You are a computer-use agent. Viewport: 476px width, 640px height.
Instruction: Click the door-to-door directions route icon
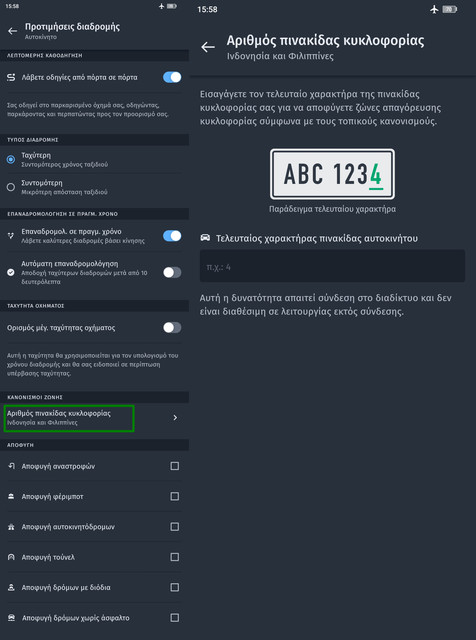11,77
